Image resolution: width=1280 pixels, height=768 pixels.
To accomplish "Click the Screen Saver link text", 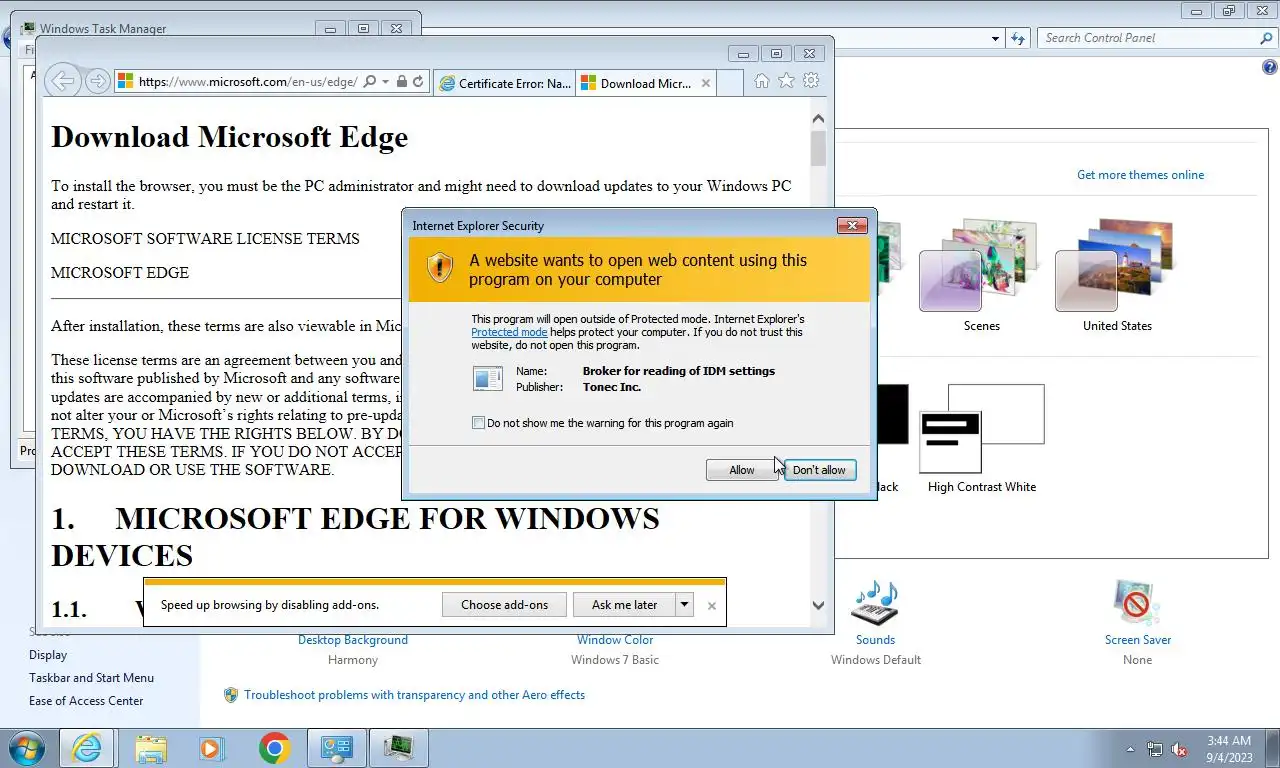I will [x=1138, y=640].
